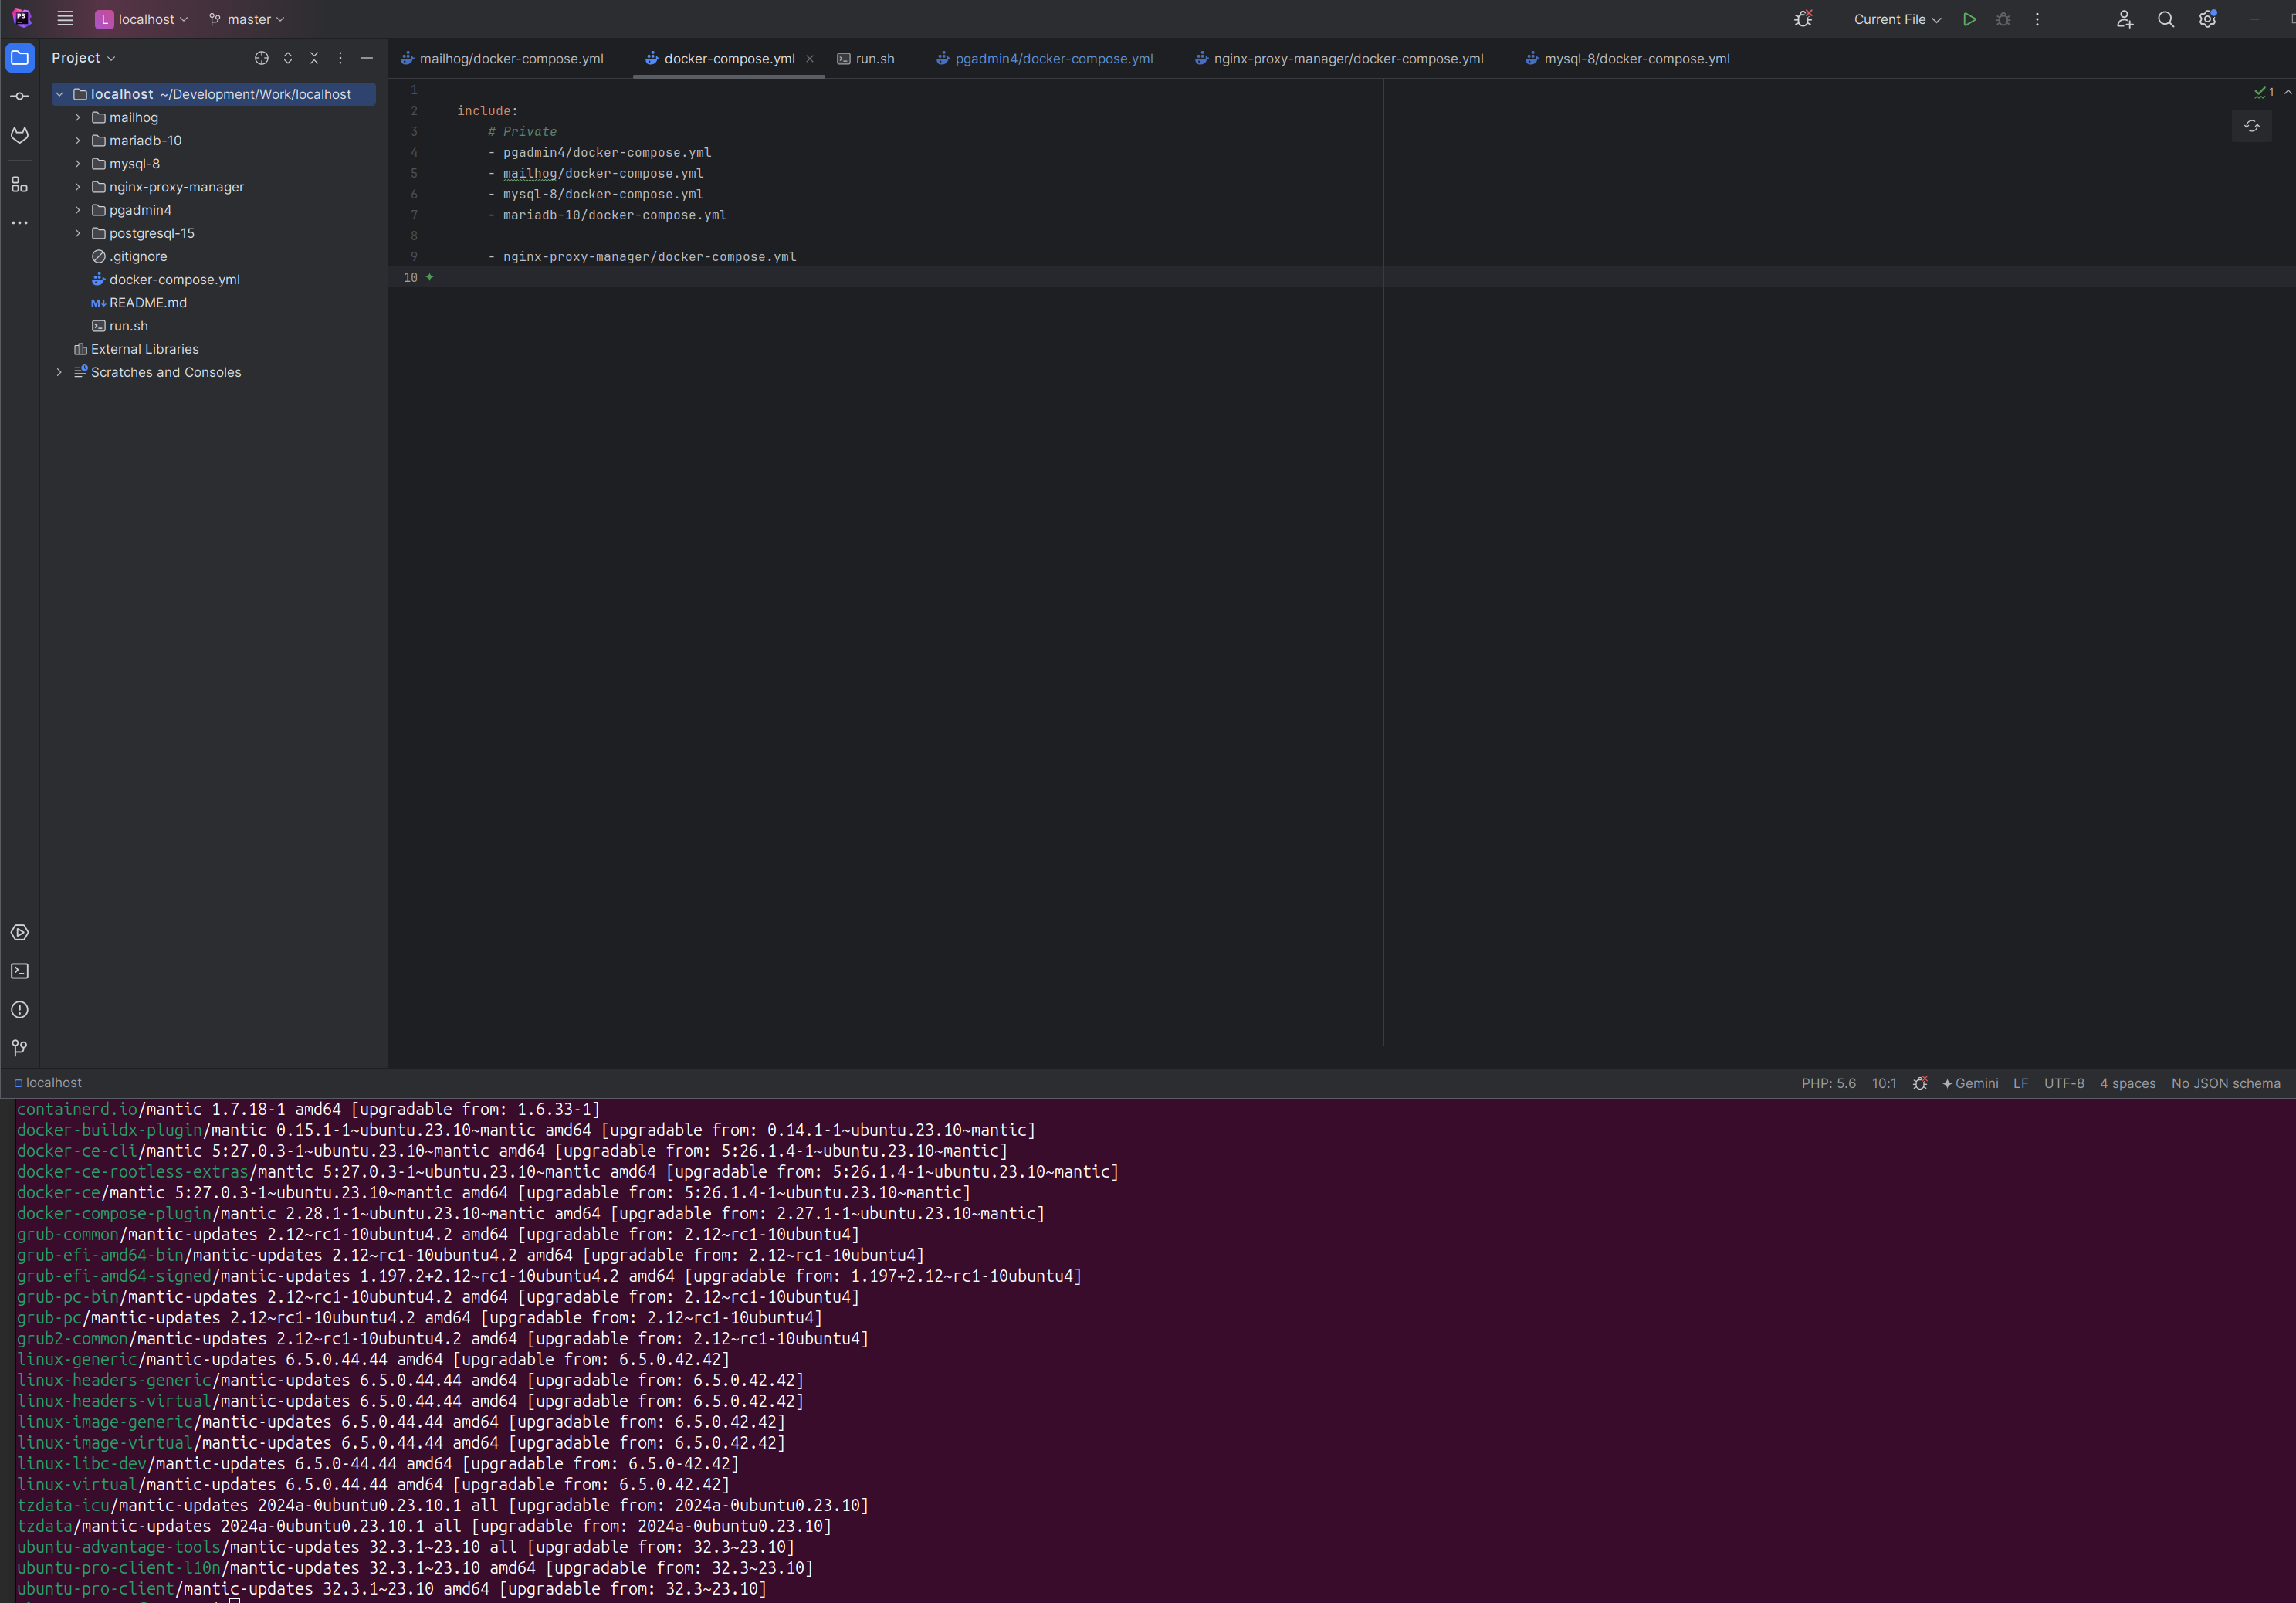The height and width of the screenshot is (1603, 2296).
Task: Click the inspections checkmark widget
Action: click(x=2264, y=92)
